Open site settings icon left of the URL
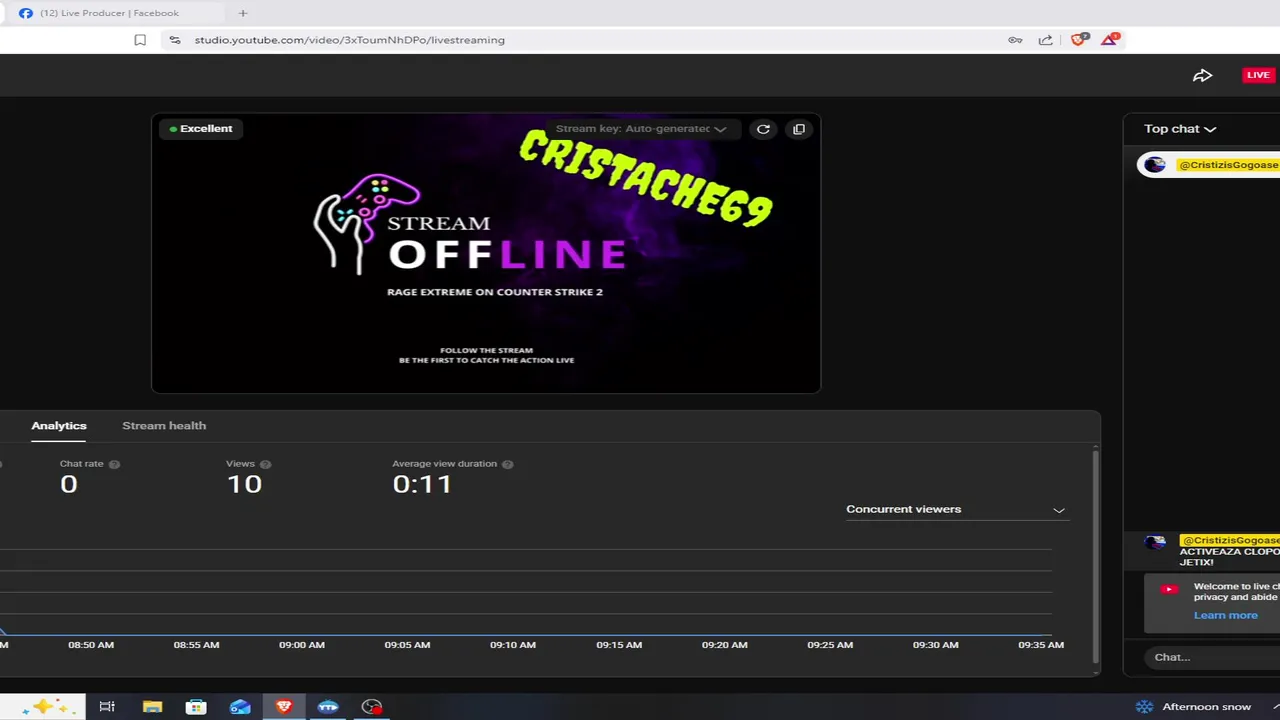This screenshot has height=720, width=1280. (175, 40)
